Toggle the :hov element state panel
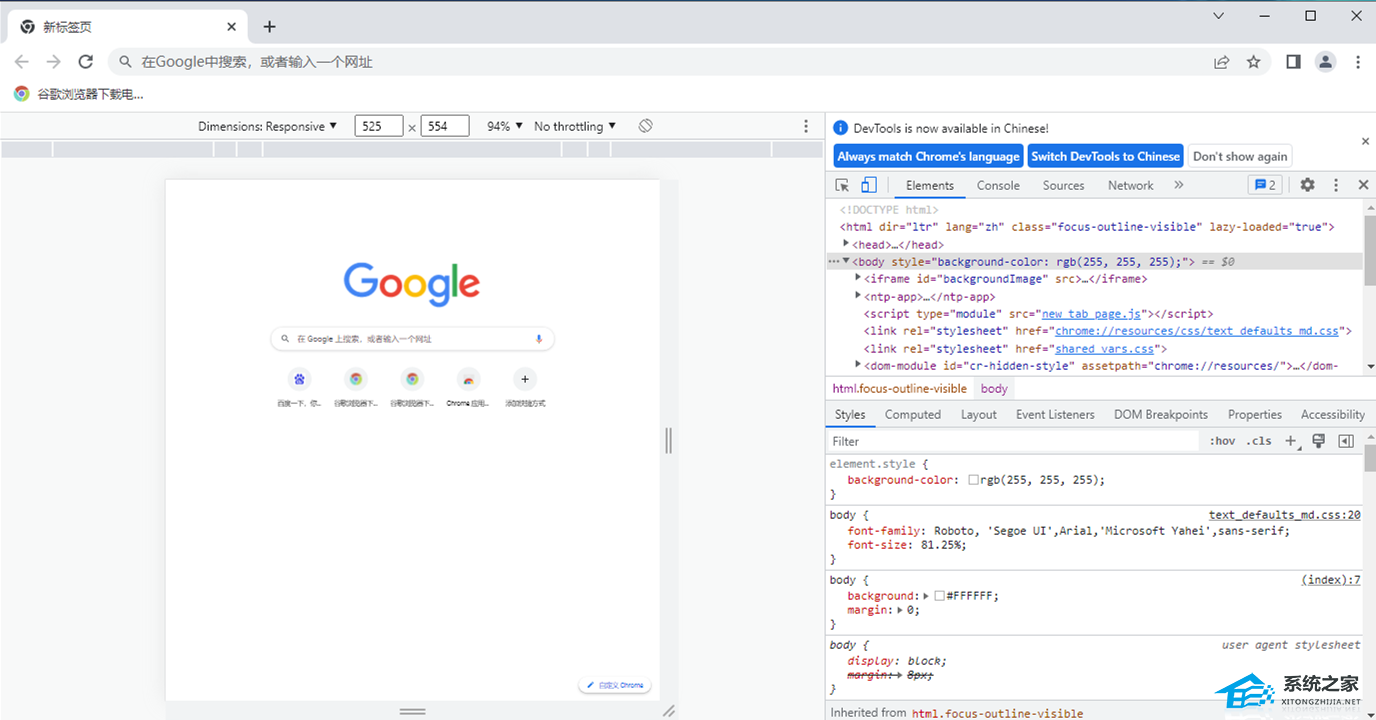Image resolution: width=1376 pixels, height=720 pixels. pos(1222,441)
